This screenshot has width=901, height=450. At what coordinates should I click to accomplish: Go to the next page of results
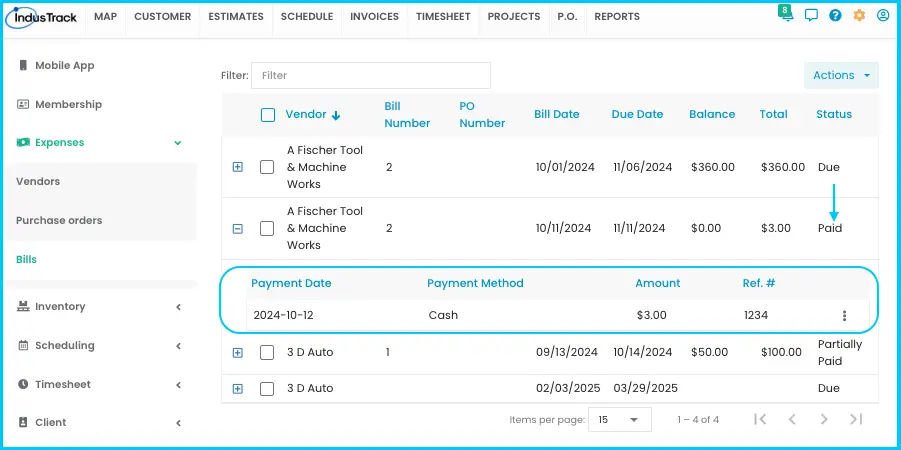coord(824,419)
